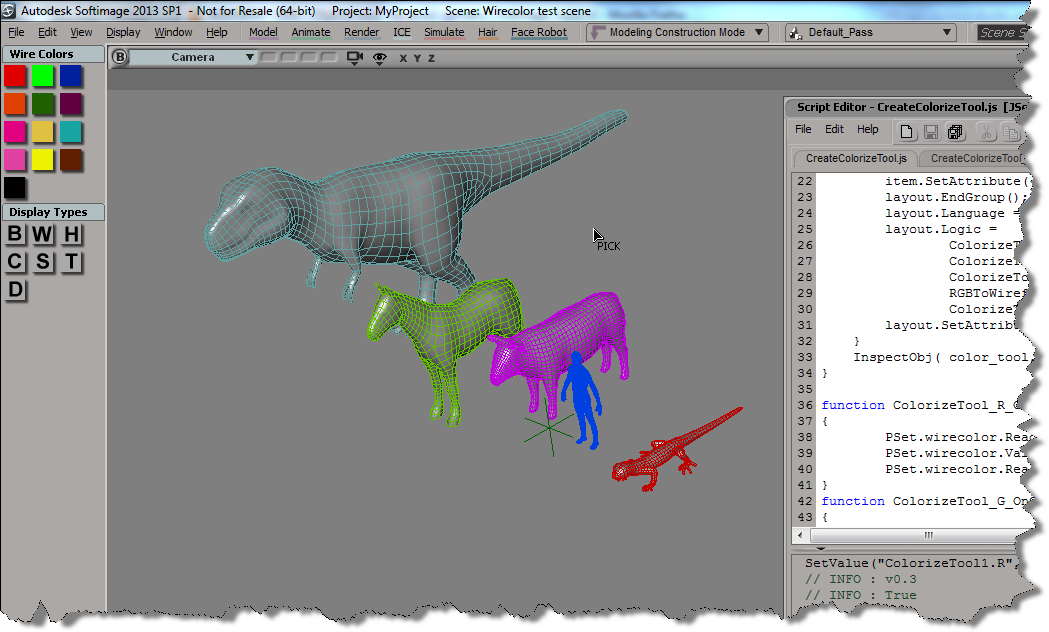Toggle the viewport B letter button

[120, 57]
